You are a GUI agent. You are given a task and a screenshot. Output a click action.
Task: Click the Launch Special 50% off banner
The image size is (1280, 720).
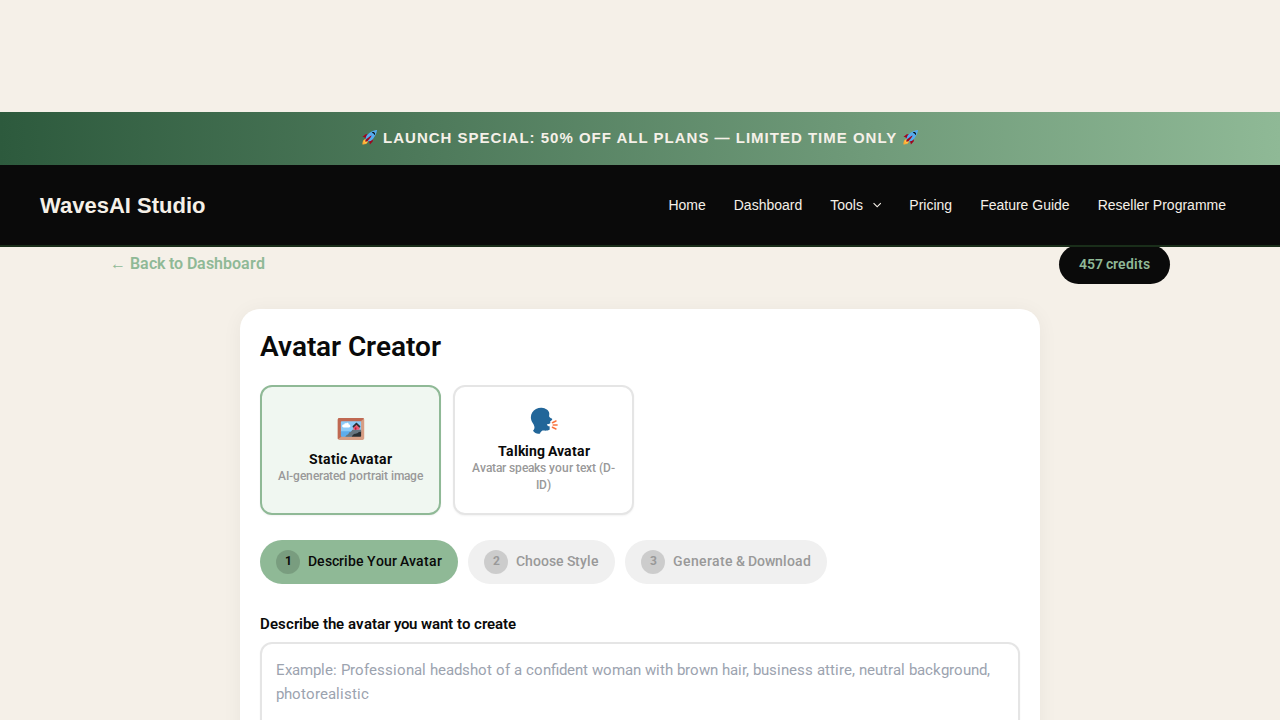(x=640, y=138)
